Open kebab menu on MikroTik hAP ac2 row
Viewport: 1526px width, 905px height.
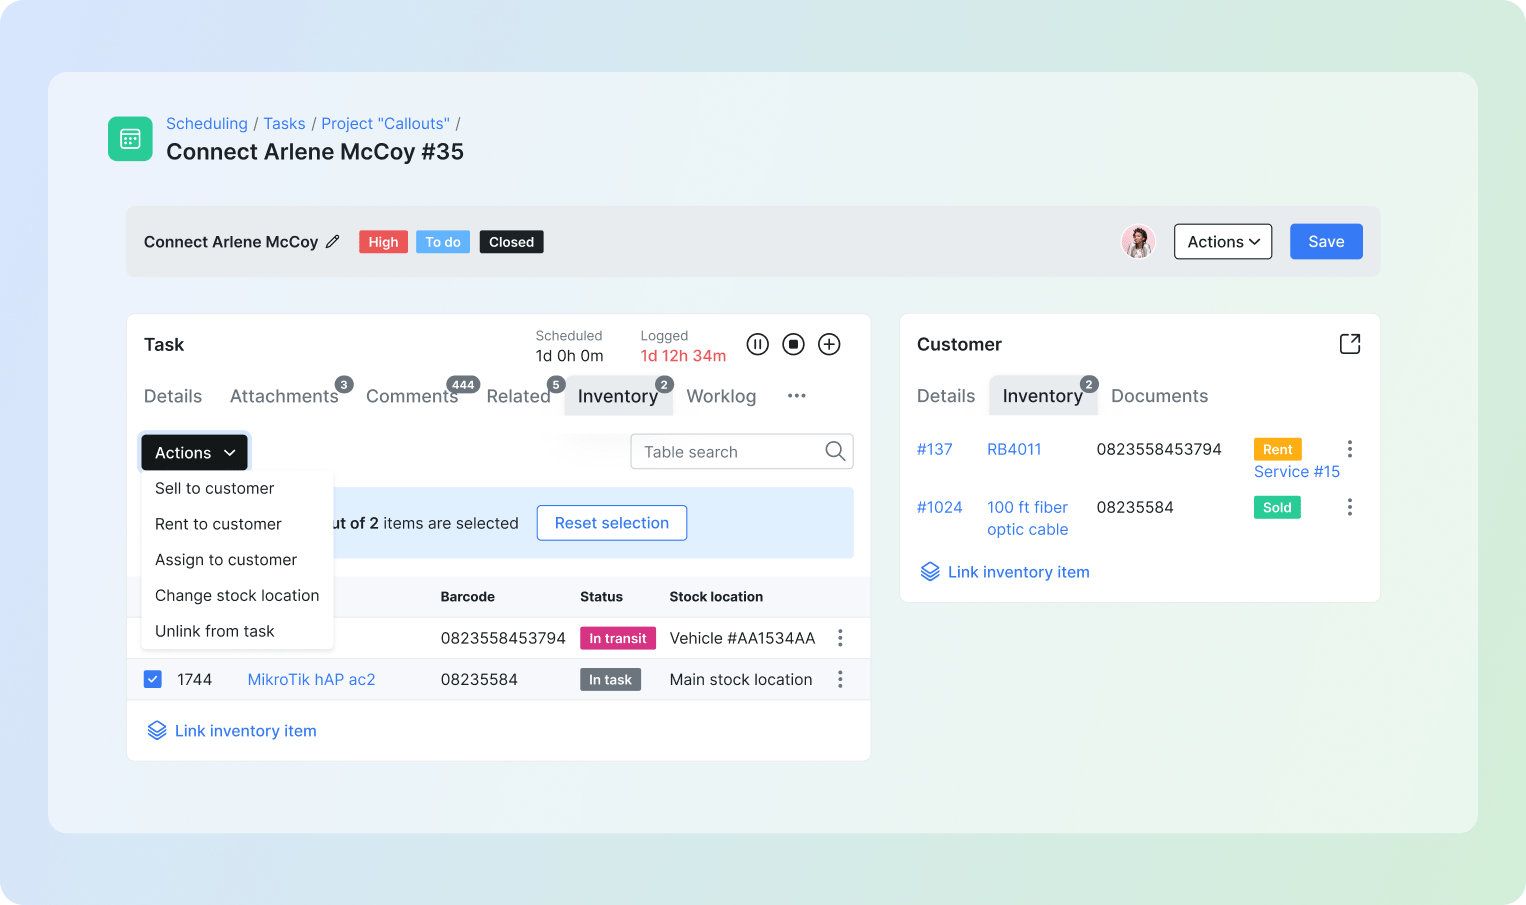pos(840,679)
